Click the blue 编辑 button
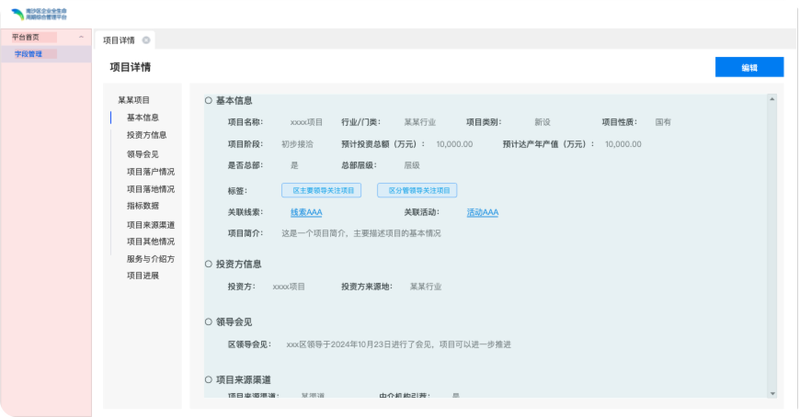 pos(749,67)
